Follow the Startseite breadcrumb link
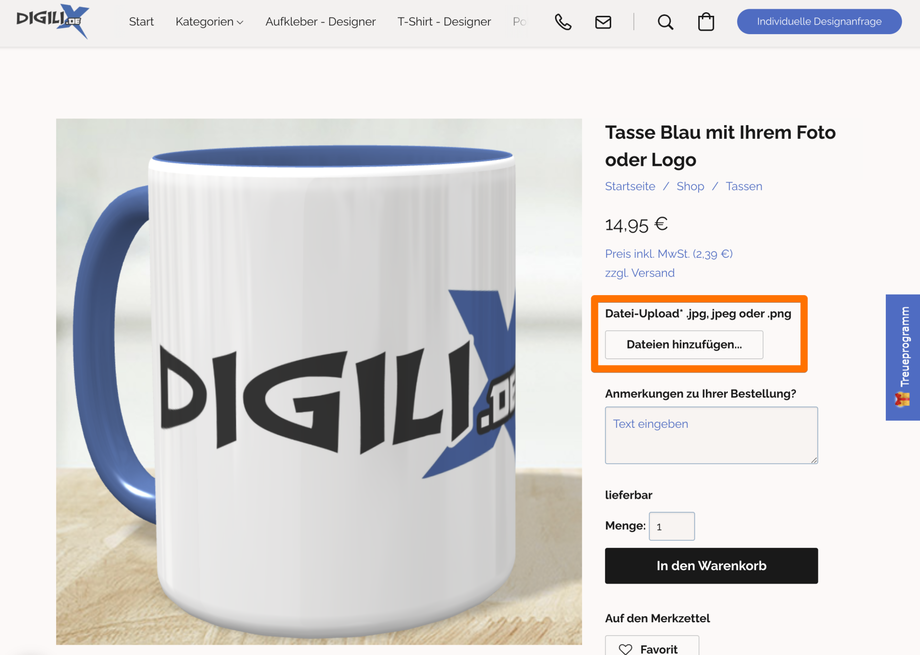920x655 pixels. pyautogui.click(x=630, y=186)
